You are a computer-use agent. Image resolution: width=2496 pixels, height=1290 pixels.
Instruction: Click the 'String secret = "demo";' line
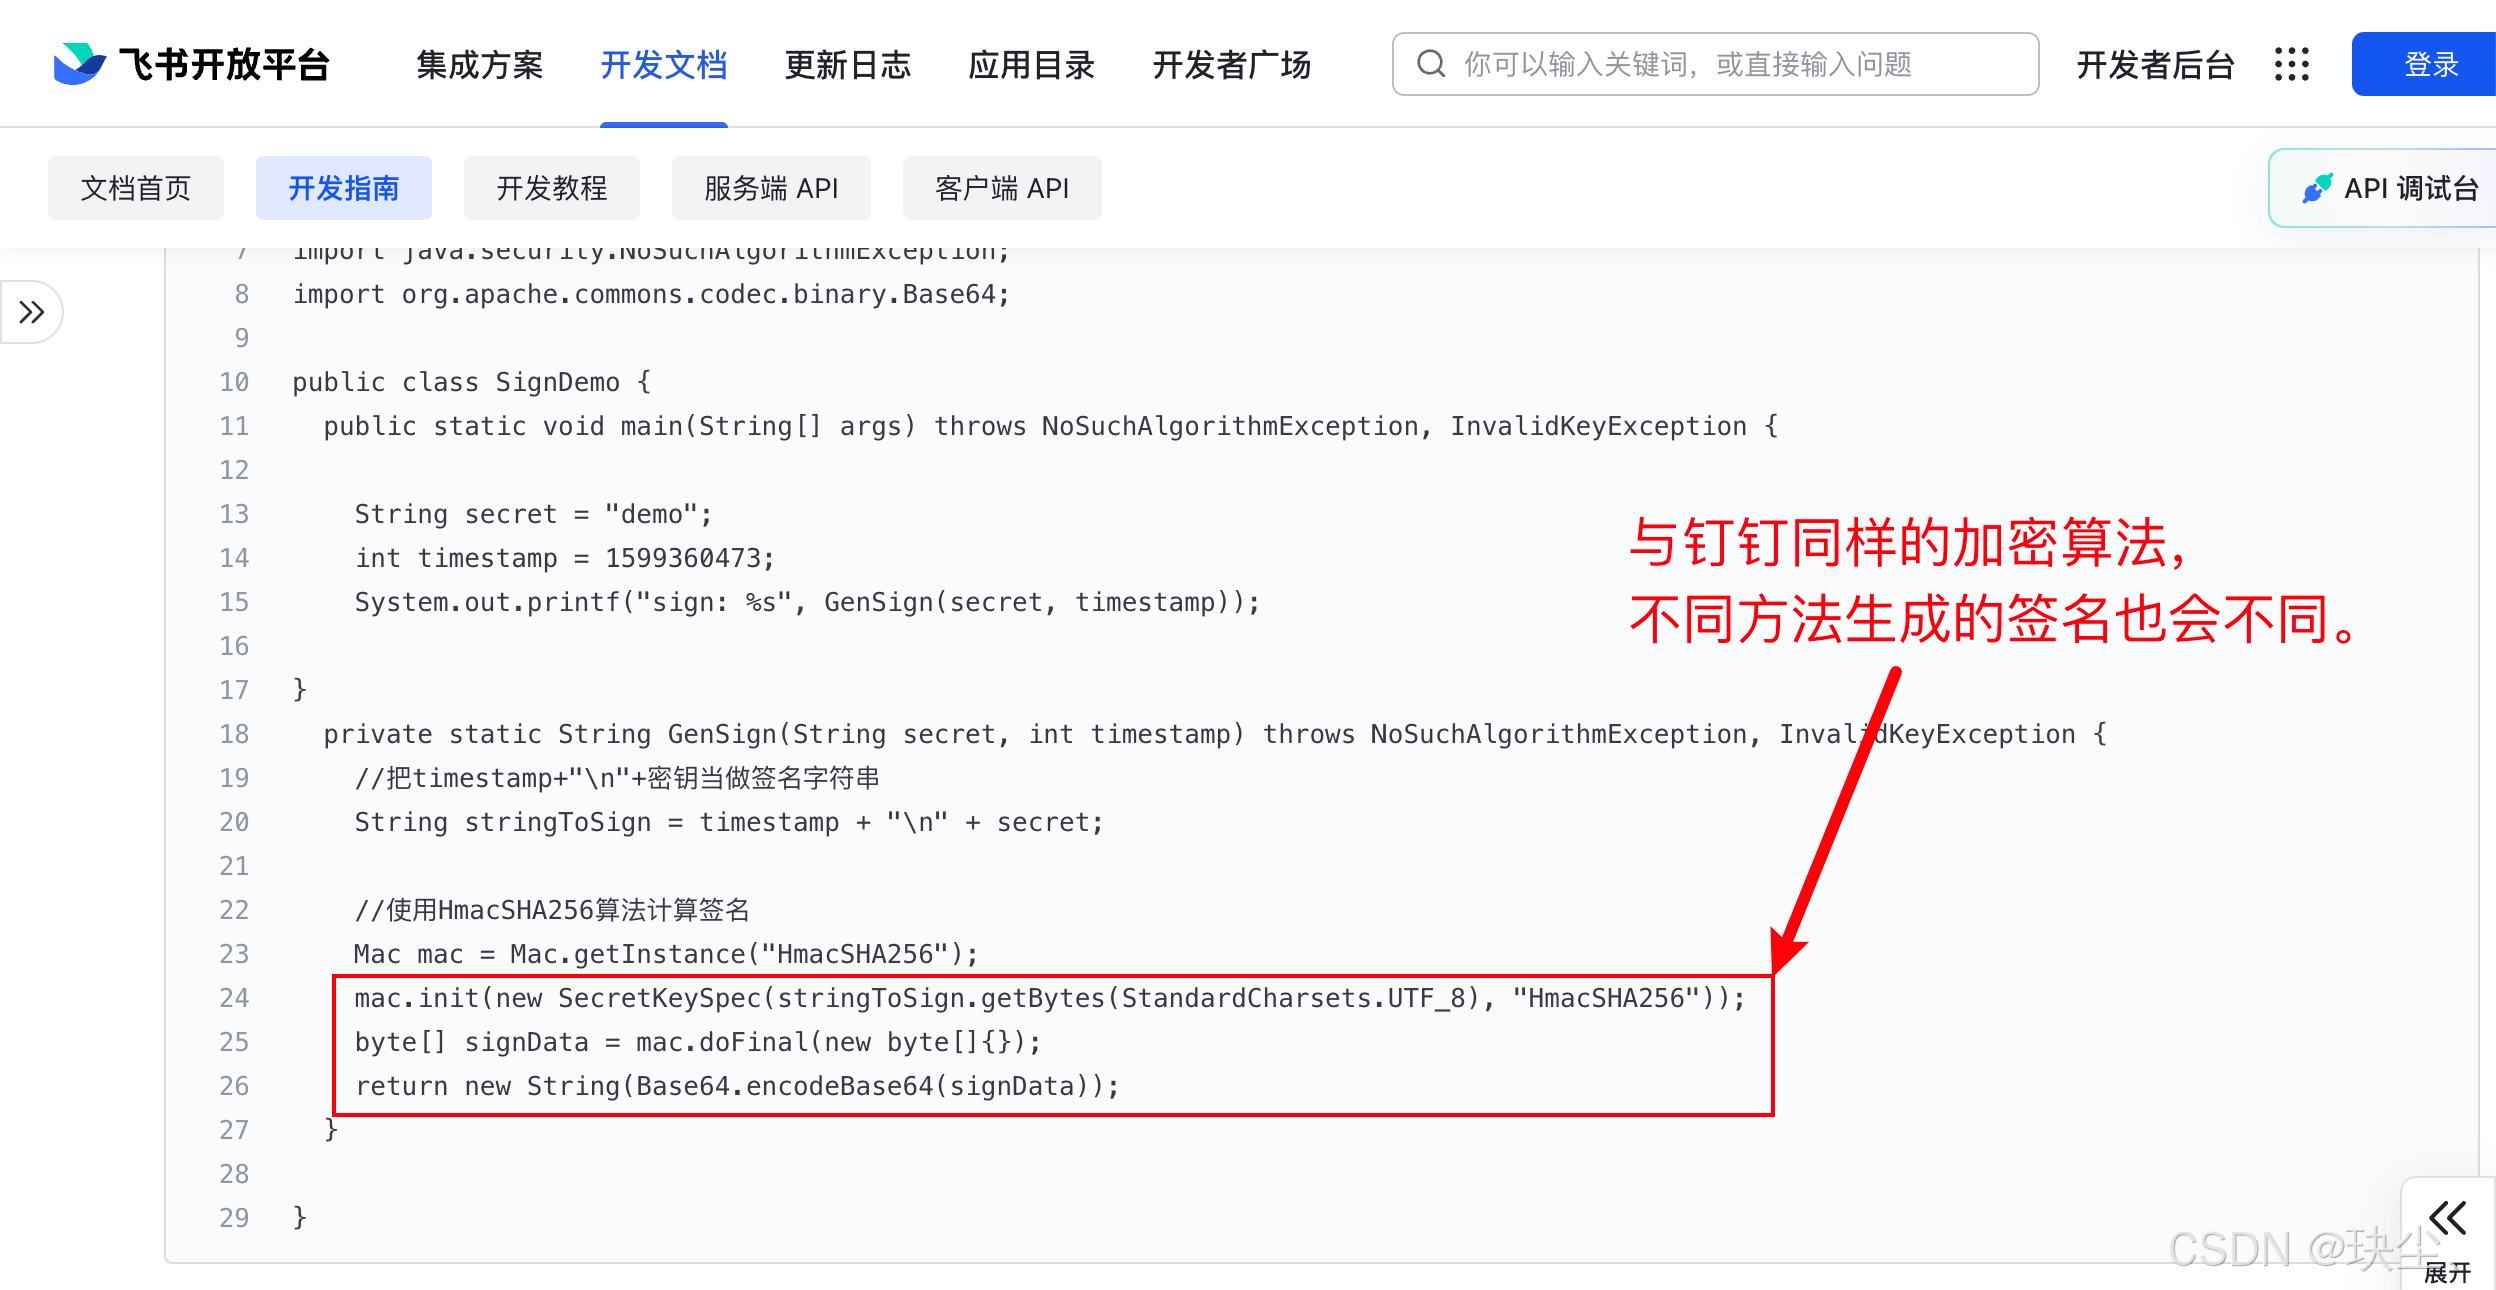(x=533, y=514)
